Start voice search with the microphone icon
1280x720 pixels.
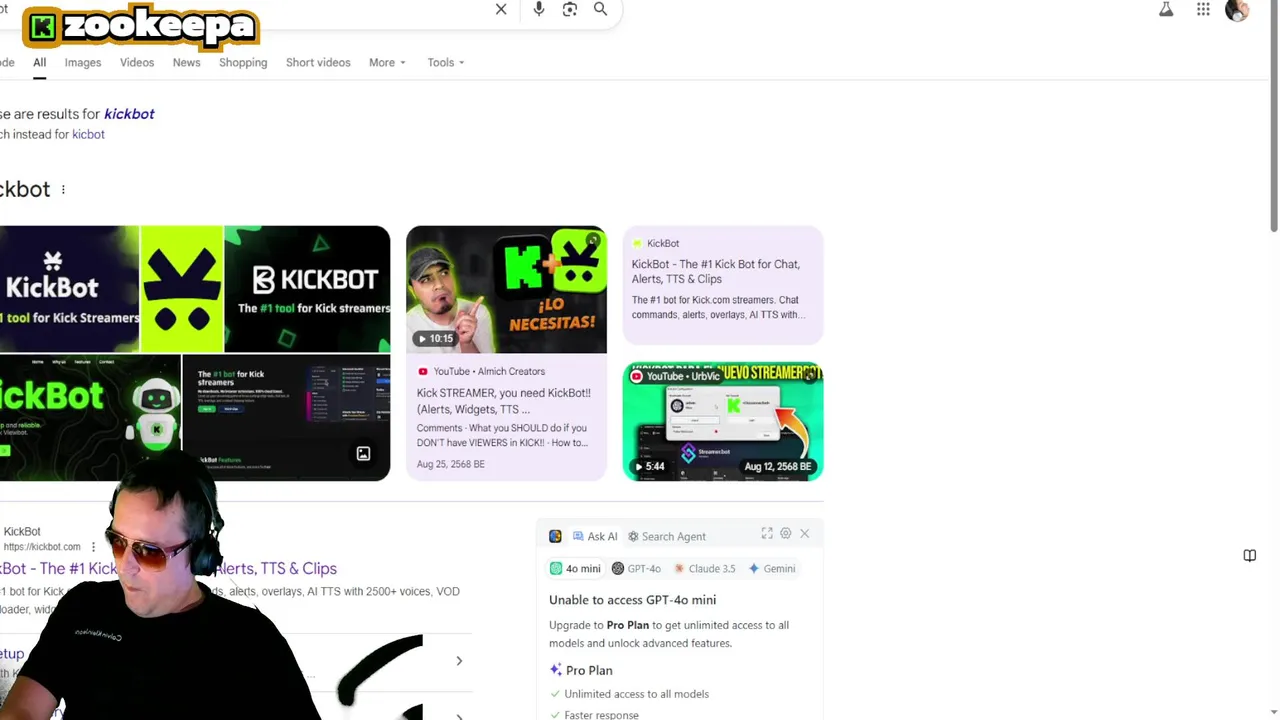pos(539,9)
